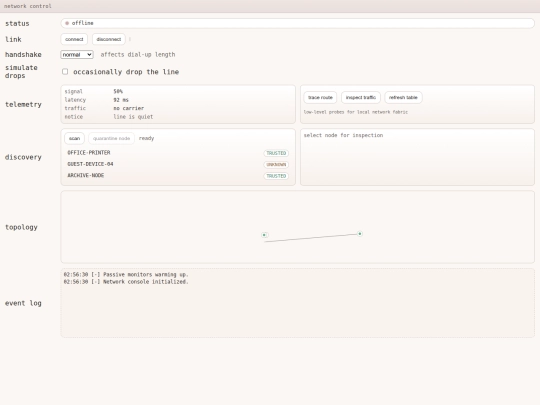Screen dimensions: 540x405
Task: Click the 'Network console initialized' log entry
Action: tap(126, 282)
